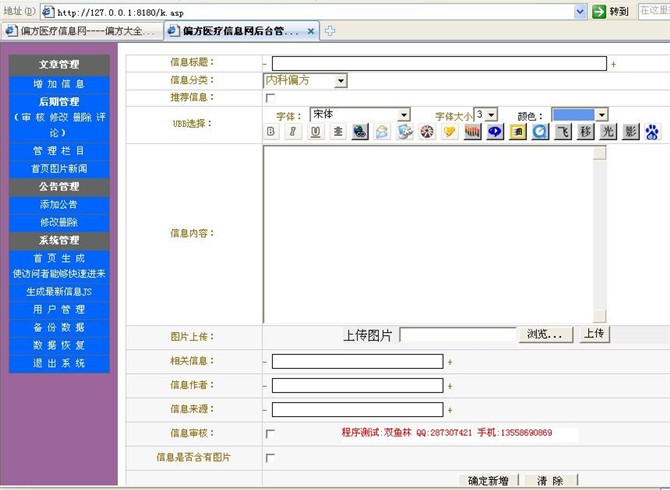
Task: Click inside the 信息内容 text area
Action: coord(428,234)
